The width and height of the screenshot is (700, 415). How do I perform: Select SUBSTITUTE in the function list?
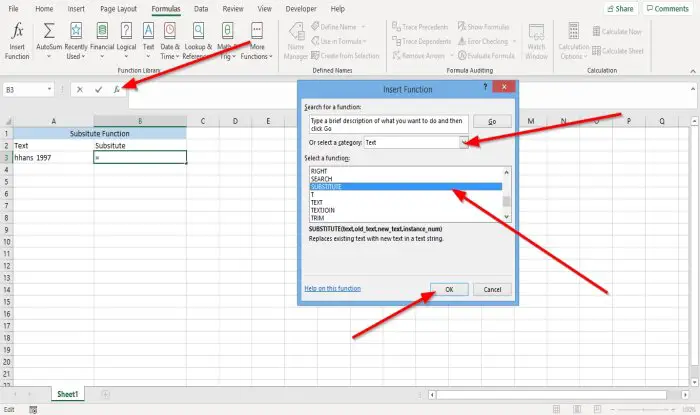(405, 187)
